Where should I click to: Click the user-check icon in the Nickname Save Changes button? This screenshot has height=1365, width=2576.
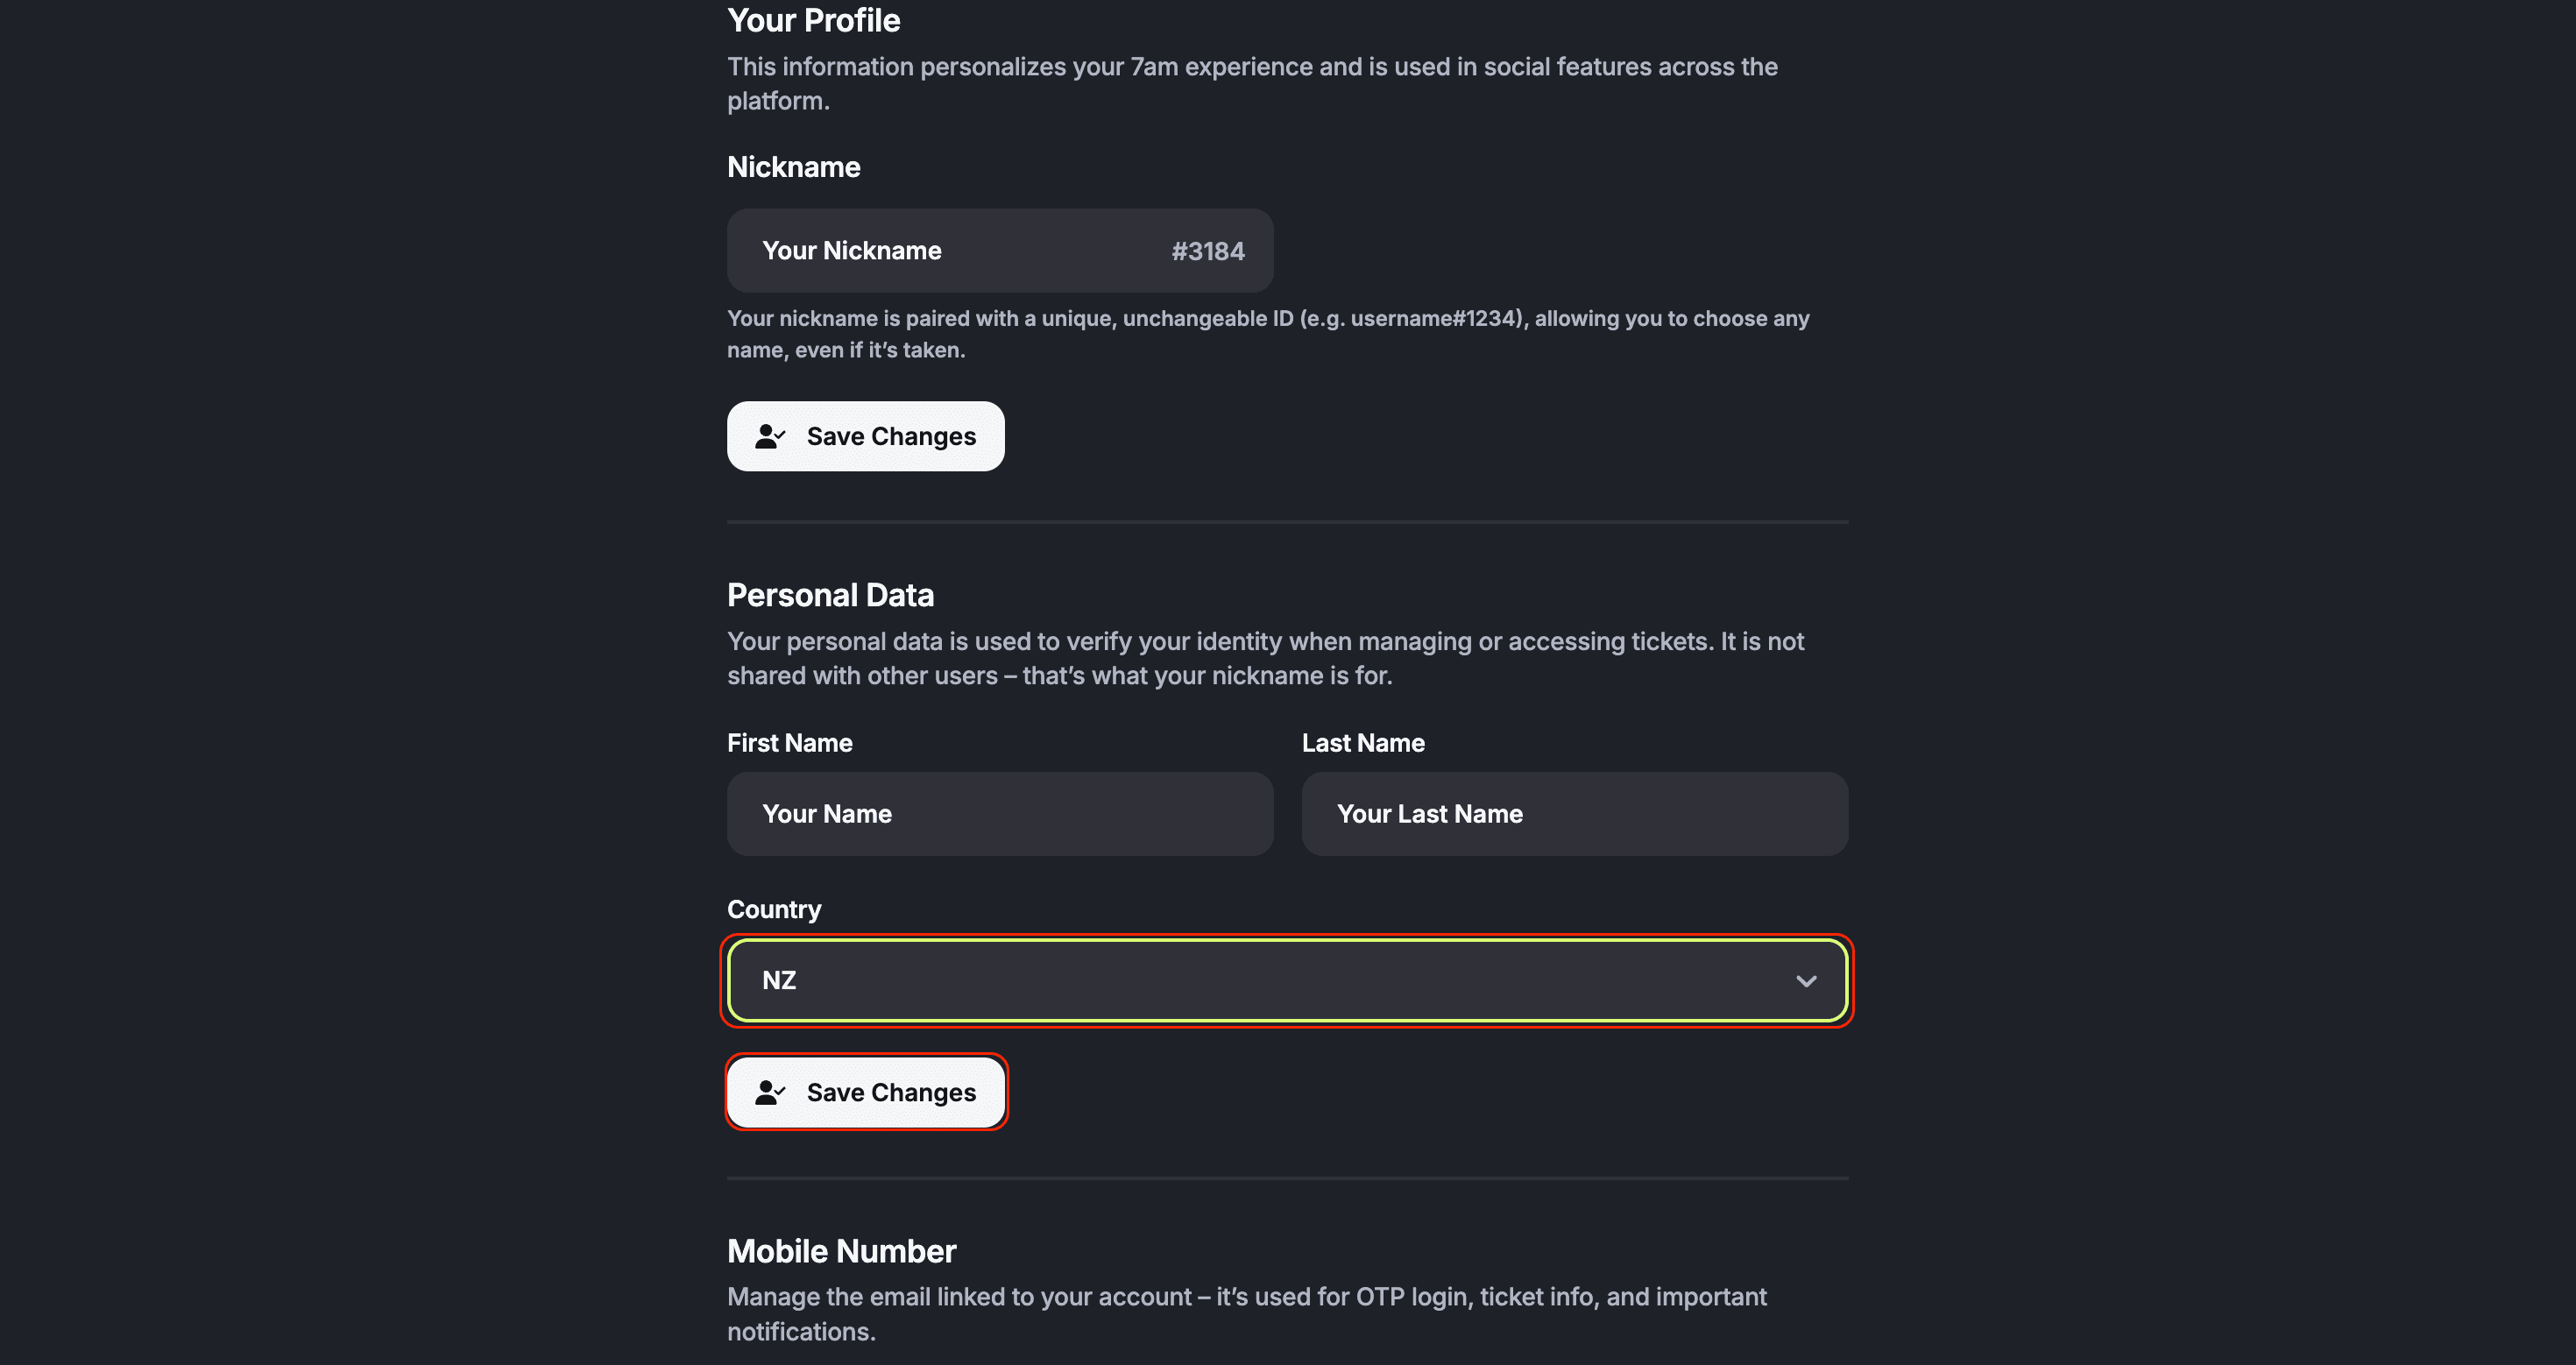[x=770, y=437]
